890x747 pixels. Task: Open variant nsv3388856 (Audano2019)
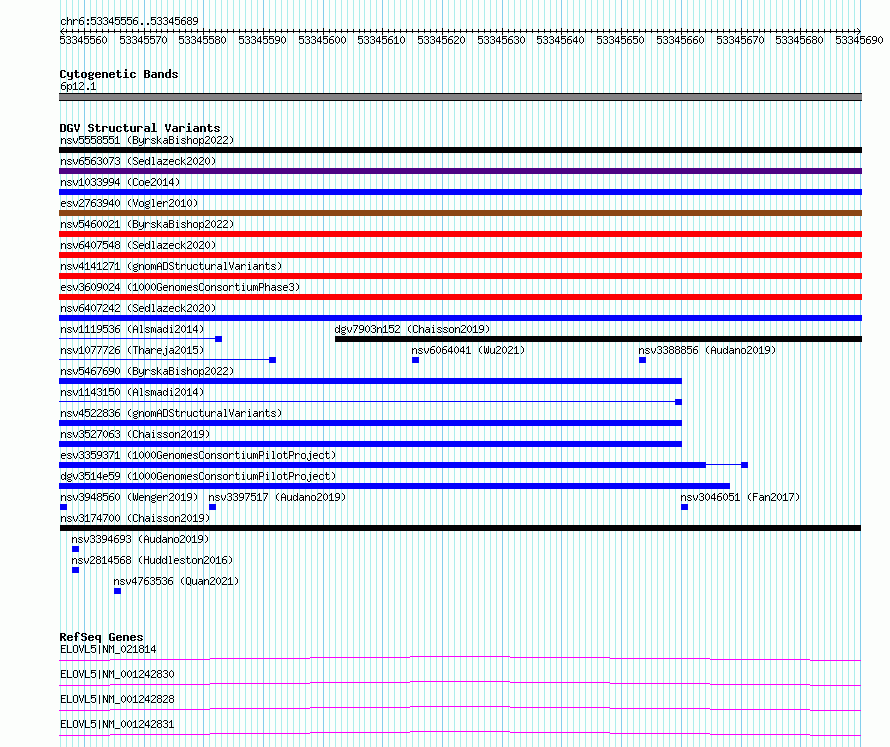707,350
